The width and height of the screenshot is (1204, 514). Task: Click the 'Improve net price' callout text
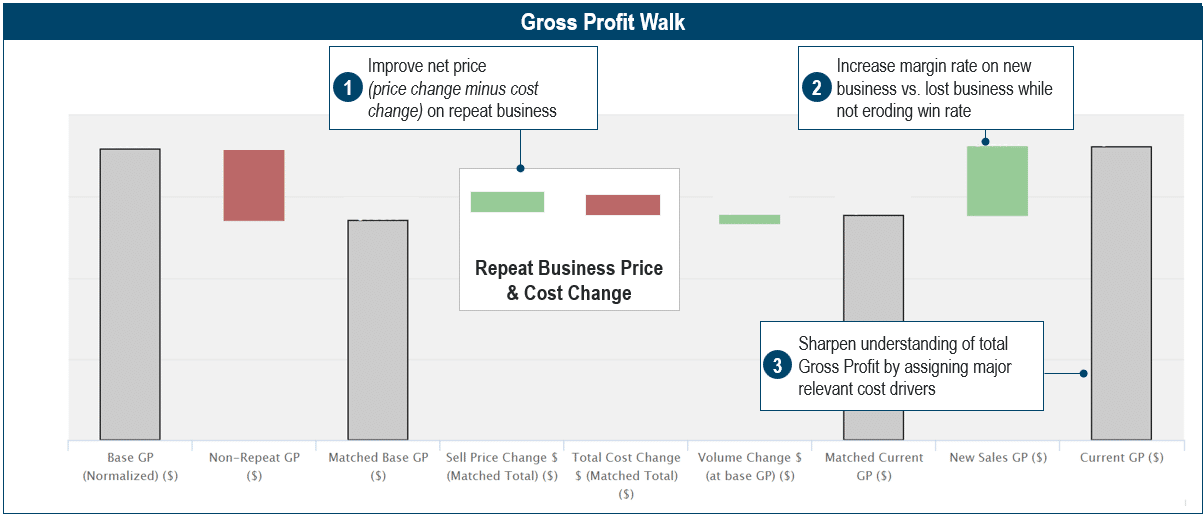pos(463,88)
